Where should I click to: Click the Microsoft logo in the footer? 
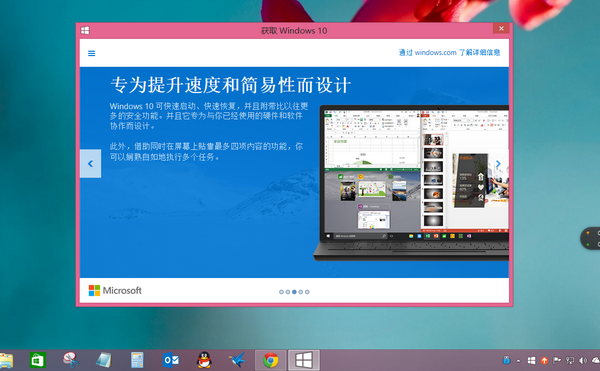pyautogui.click(x=115, y=291)
